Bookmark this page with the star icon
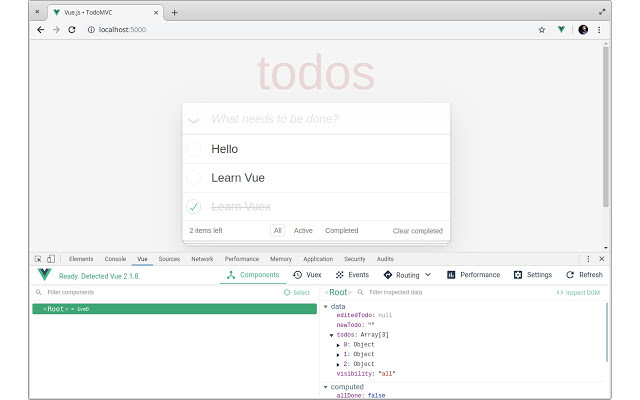Screen dimensions: 640x400 tap(542, 29)
